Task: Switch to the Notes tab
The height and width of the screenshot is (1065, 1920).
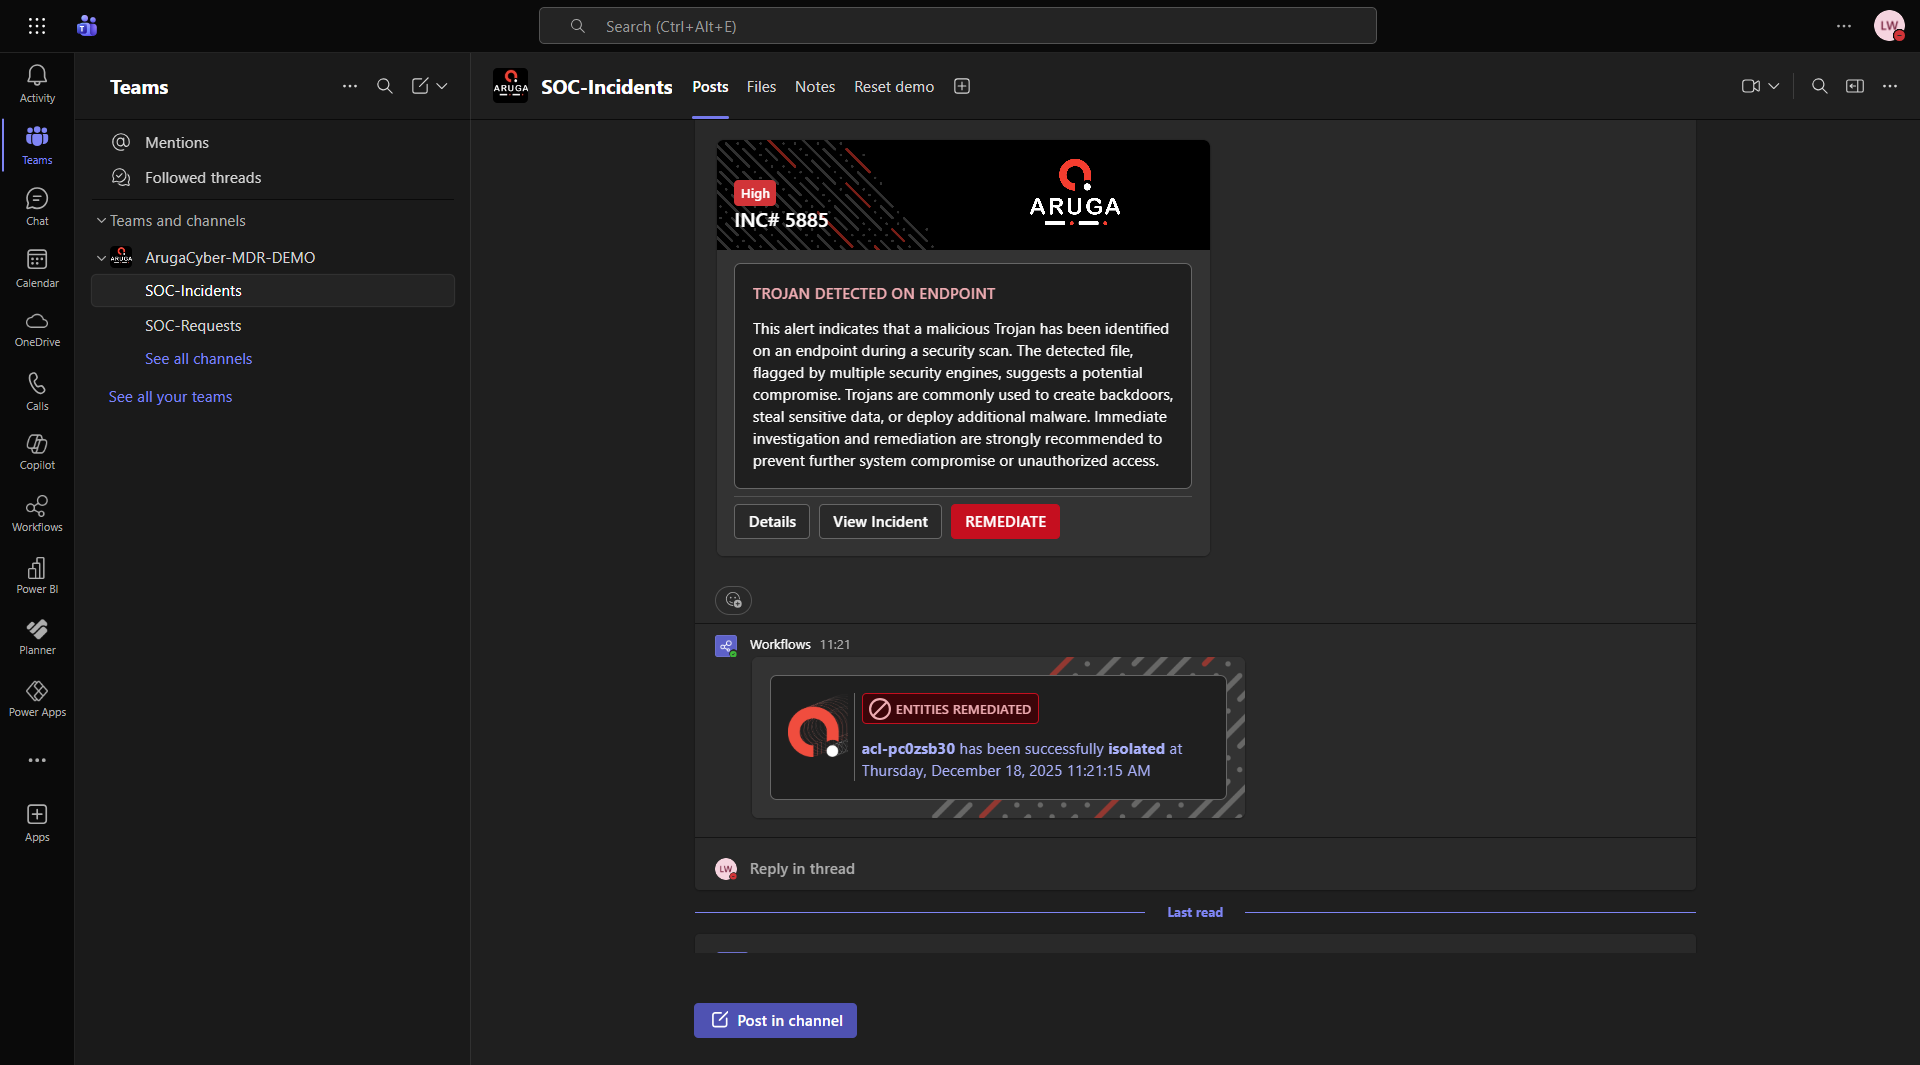Action: tap(815, 87)
